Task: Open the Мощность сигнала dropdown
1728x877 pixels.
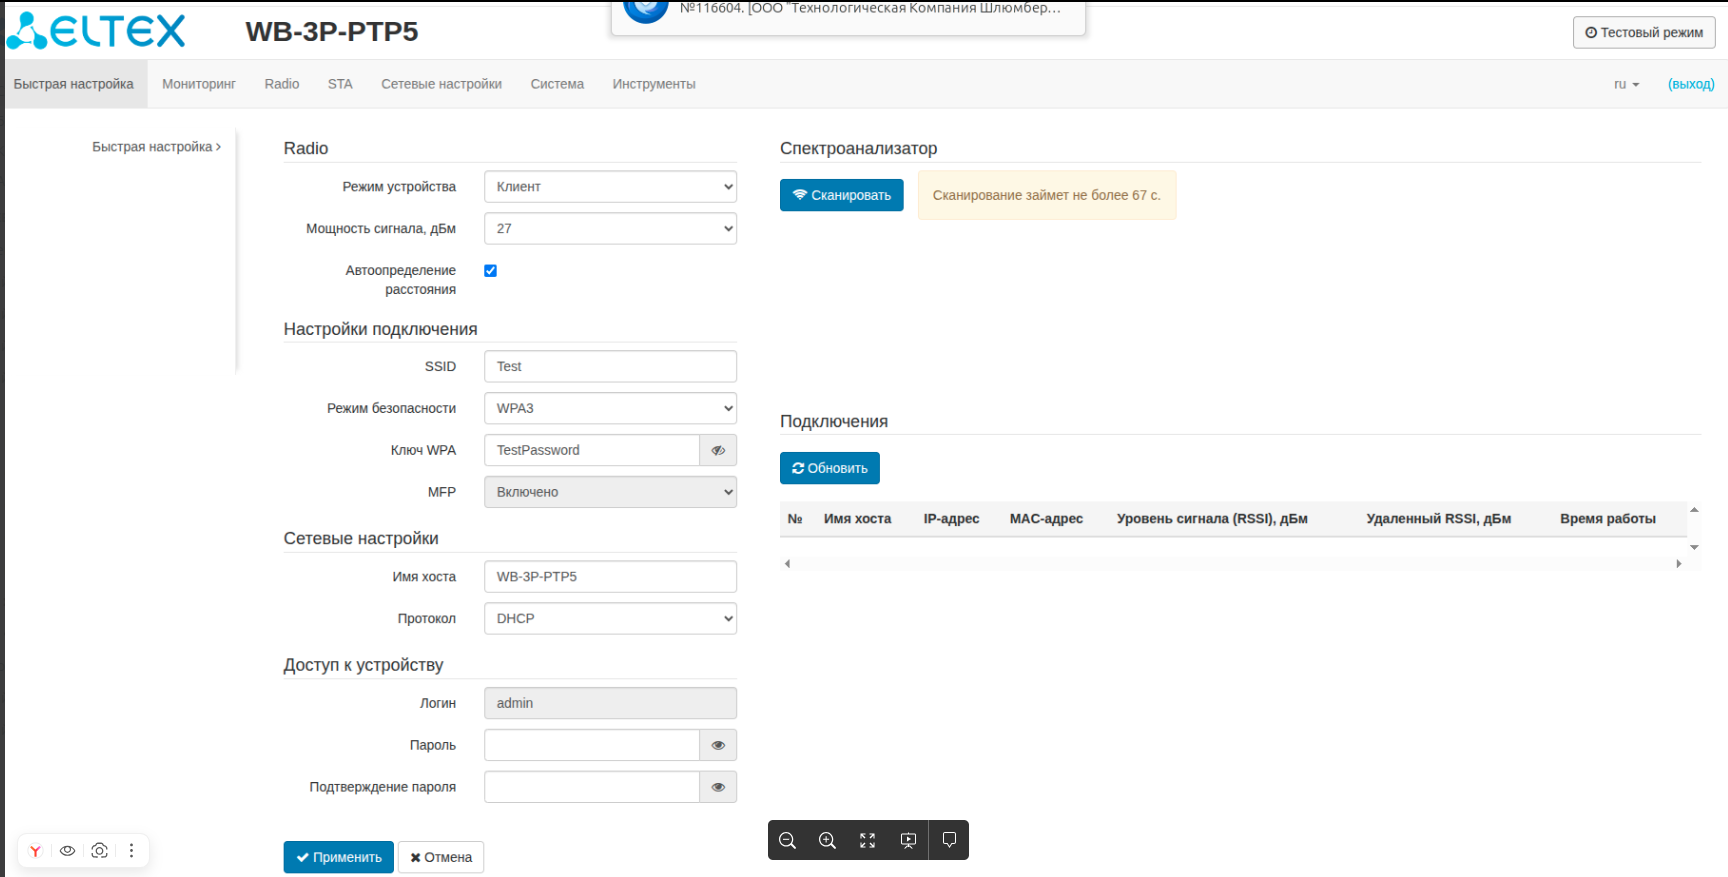Action: coord(610,229)
